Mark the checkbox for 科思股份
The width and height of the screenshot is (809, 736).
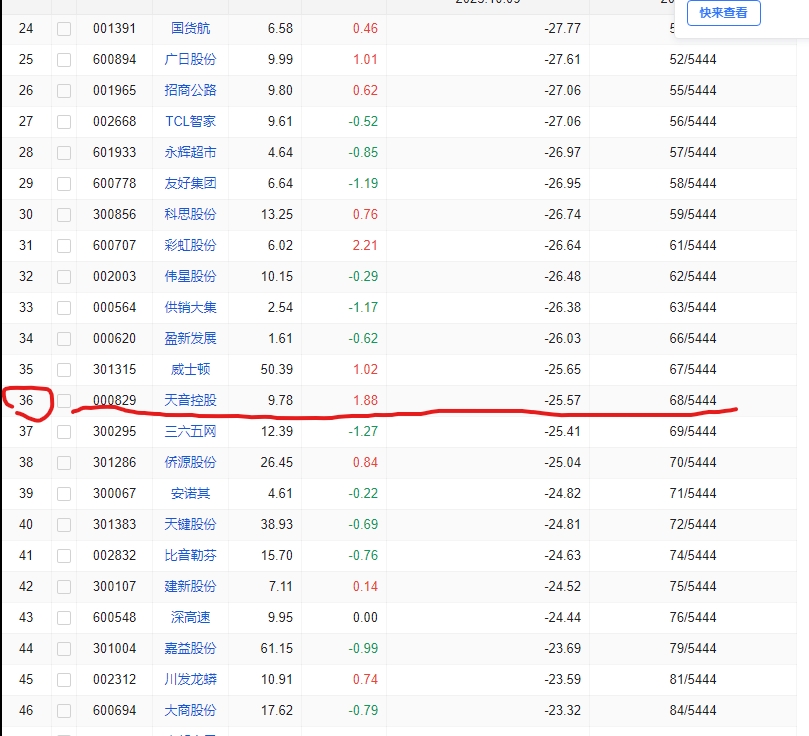[x=64, y=215]
